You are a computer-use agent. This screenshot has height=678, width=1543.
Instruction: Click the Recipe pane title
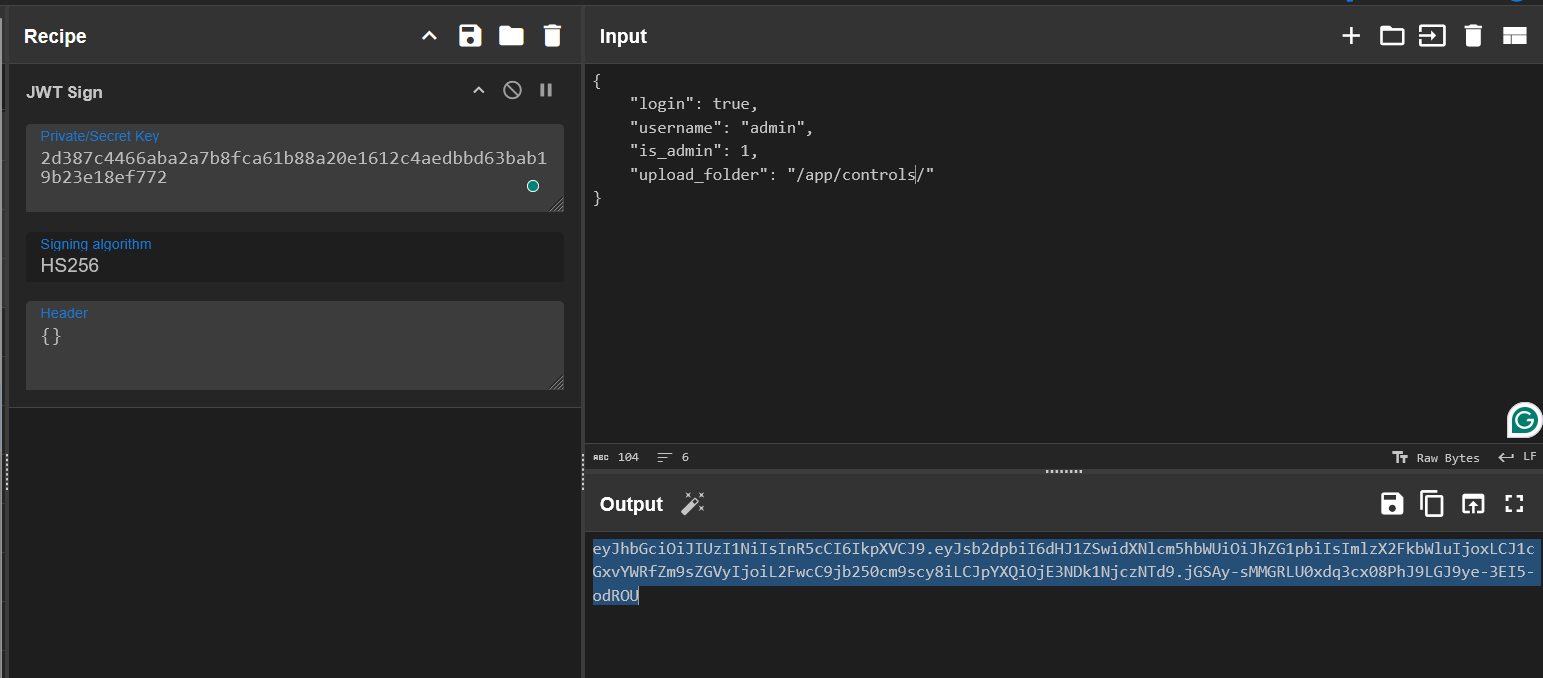point(55,36)
